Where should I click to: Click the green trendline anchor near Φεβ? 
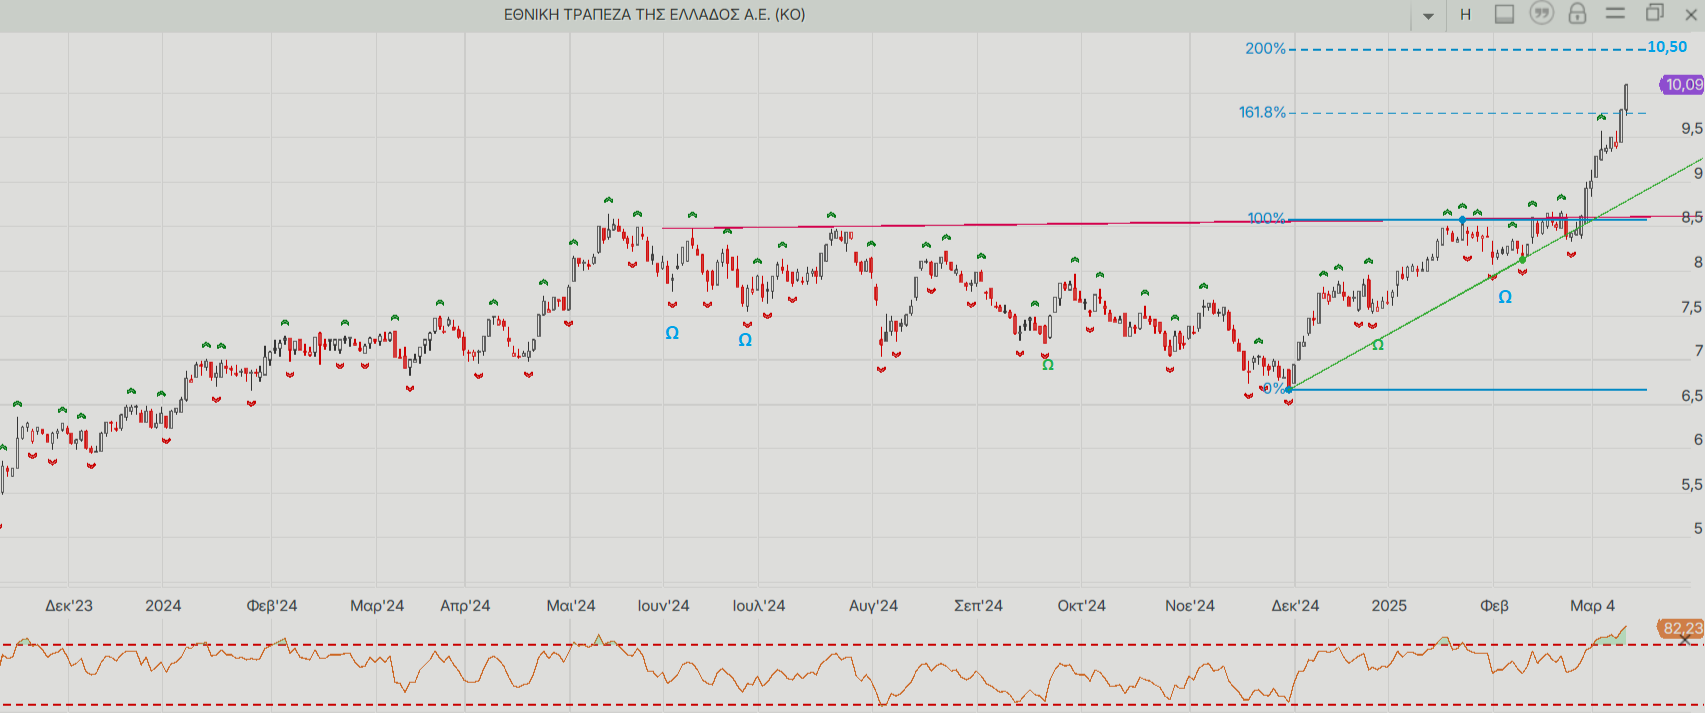(1523, 259)
